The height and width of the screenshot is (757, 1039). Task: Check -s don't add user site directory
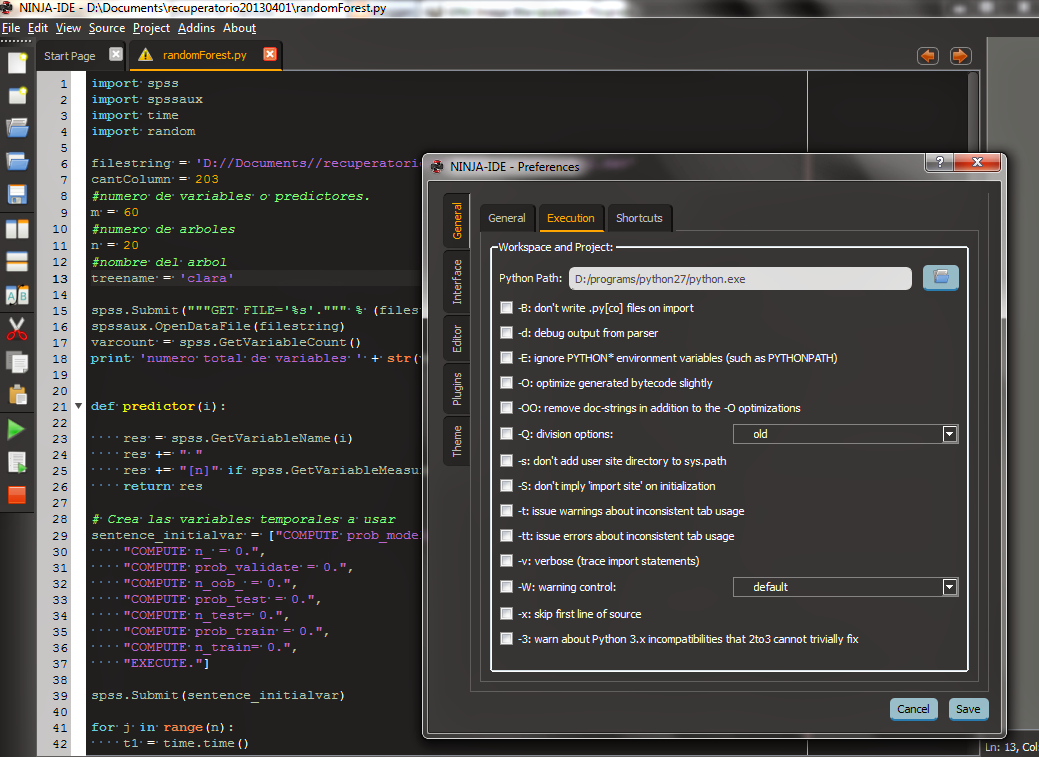pyautogui.click(x=506, y=461)
